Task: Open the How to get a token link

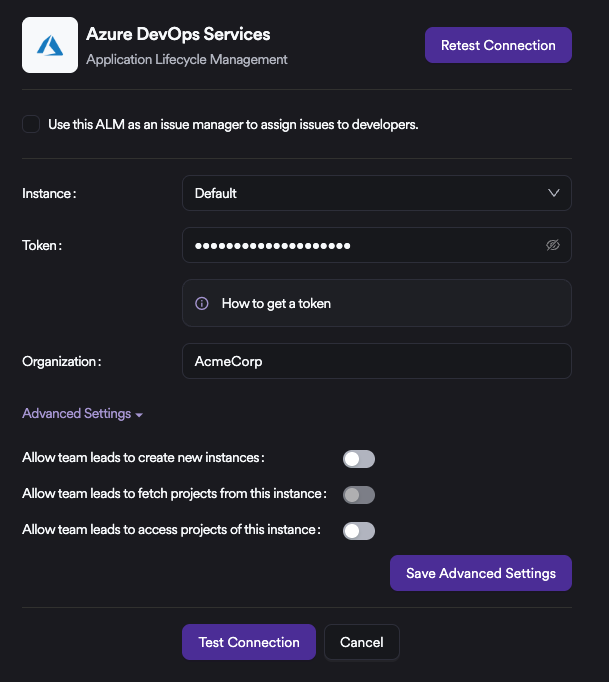Action: pos(276,304)
